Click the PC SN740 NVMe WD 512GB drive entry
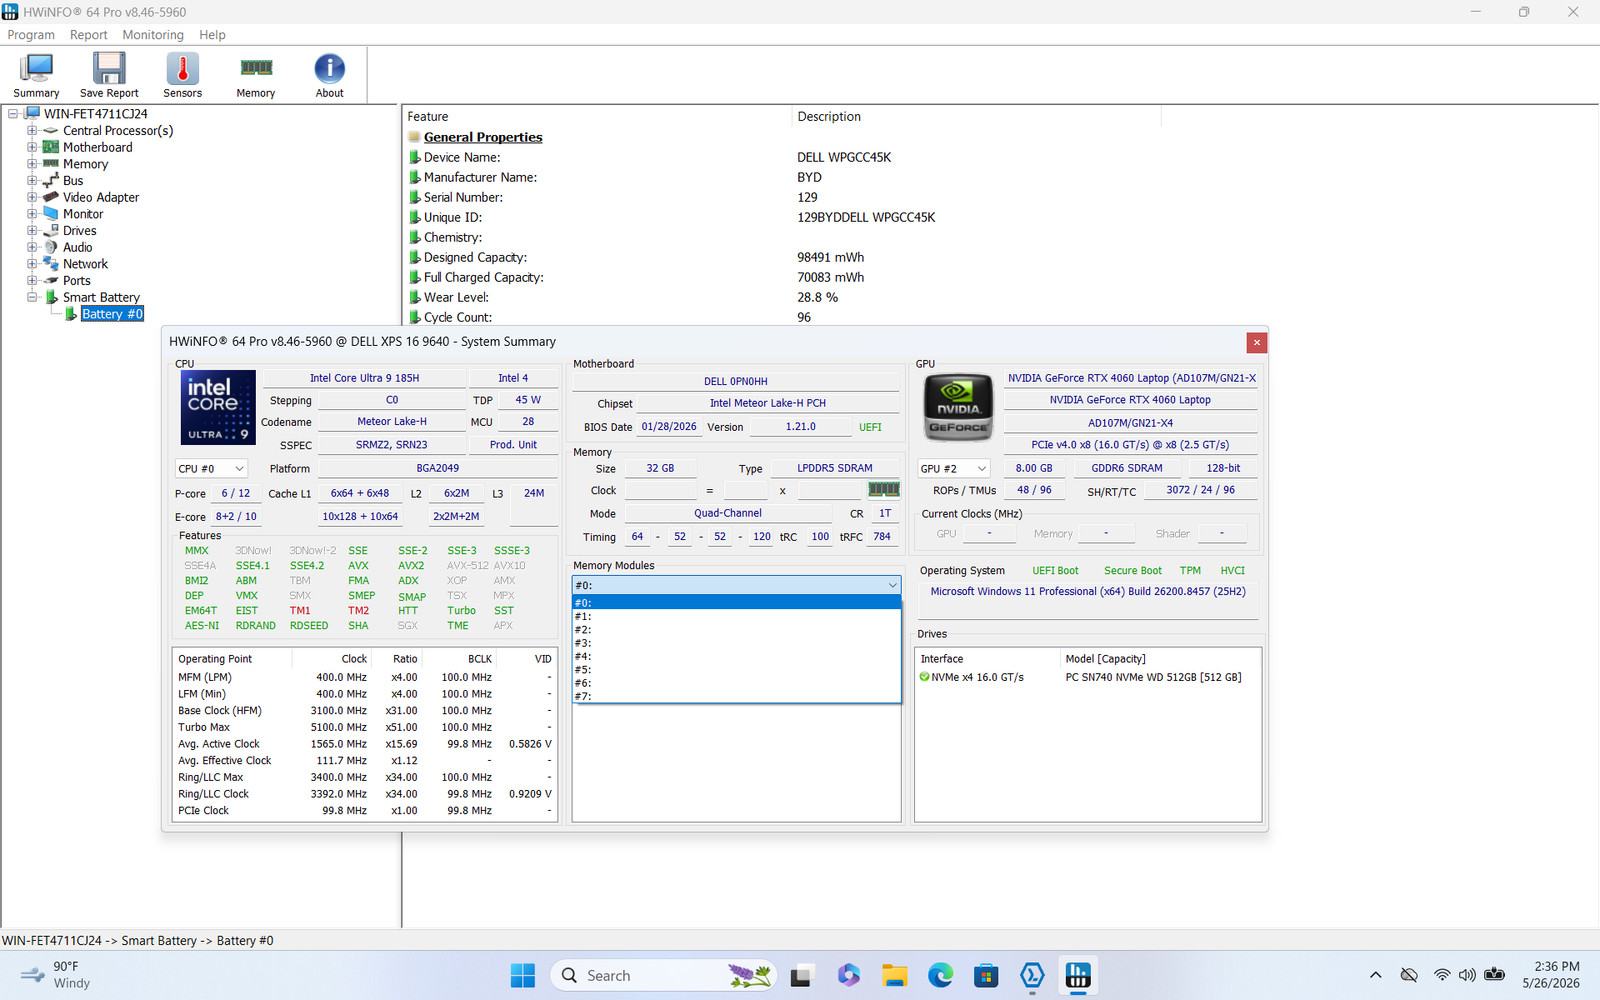The width and height of the screenshot is (1600, 1000). pyautogui.click(x=1153, y=677)
